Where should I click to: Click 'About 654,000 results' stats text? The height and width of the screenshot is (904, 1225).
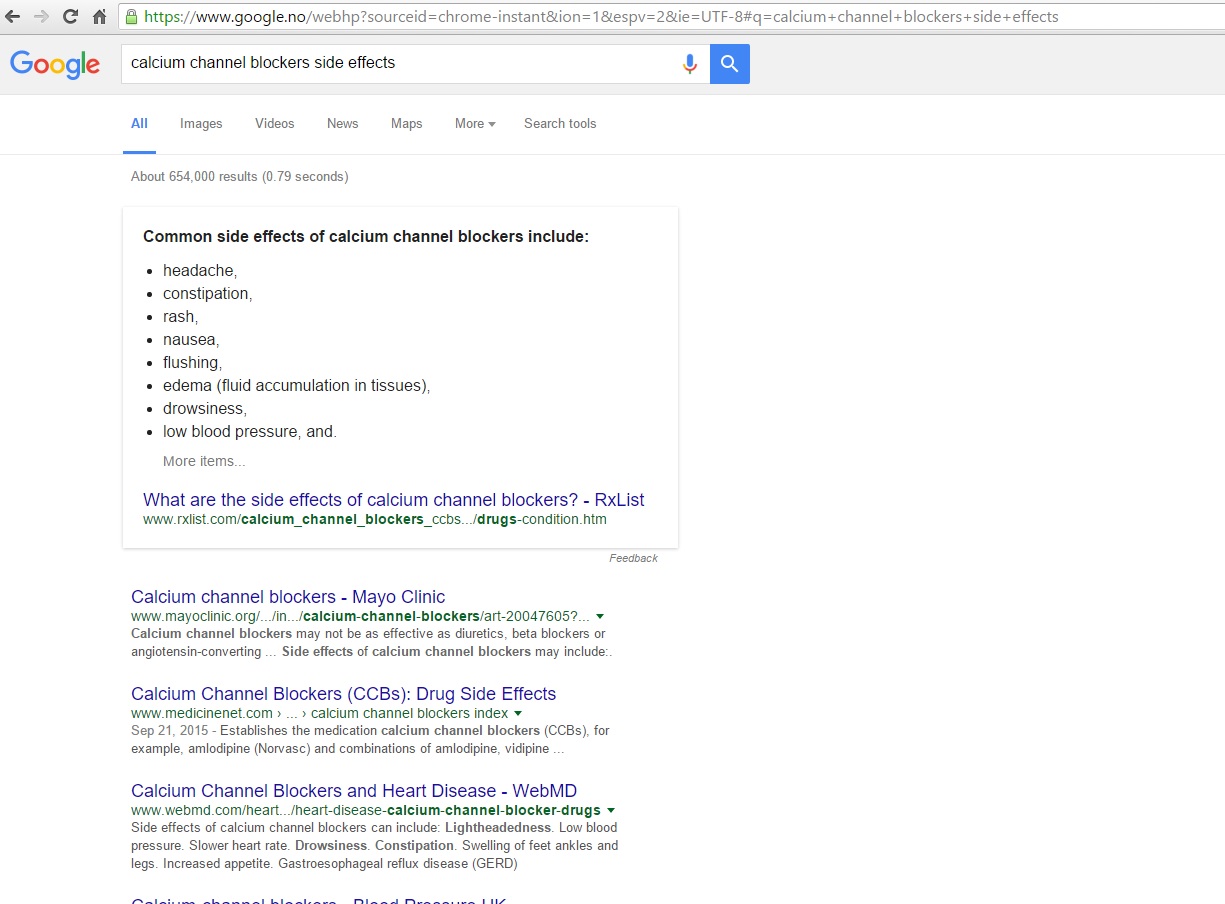[x=239, y=177]
